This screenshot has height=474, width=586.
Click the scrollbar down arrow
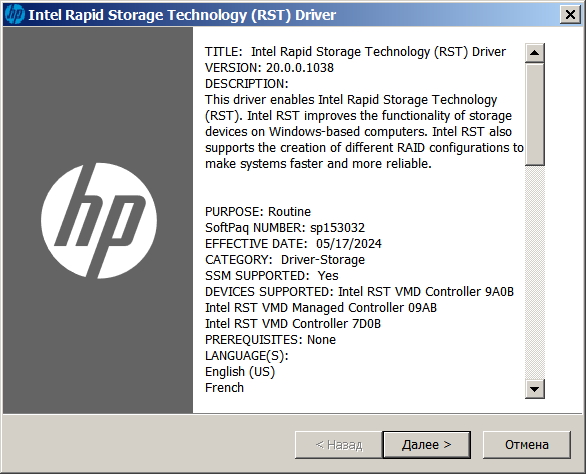pyautogui.click(x=534, y=389)
